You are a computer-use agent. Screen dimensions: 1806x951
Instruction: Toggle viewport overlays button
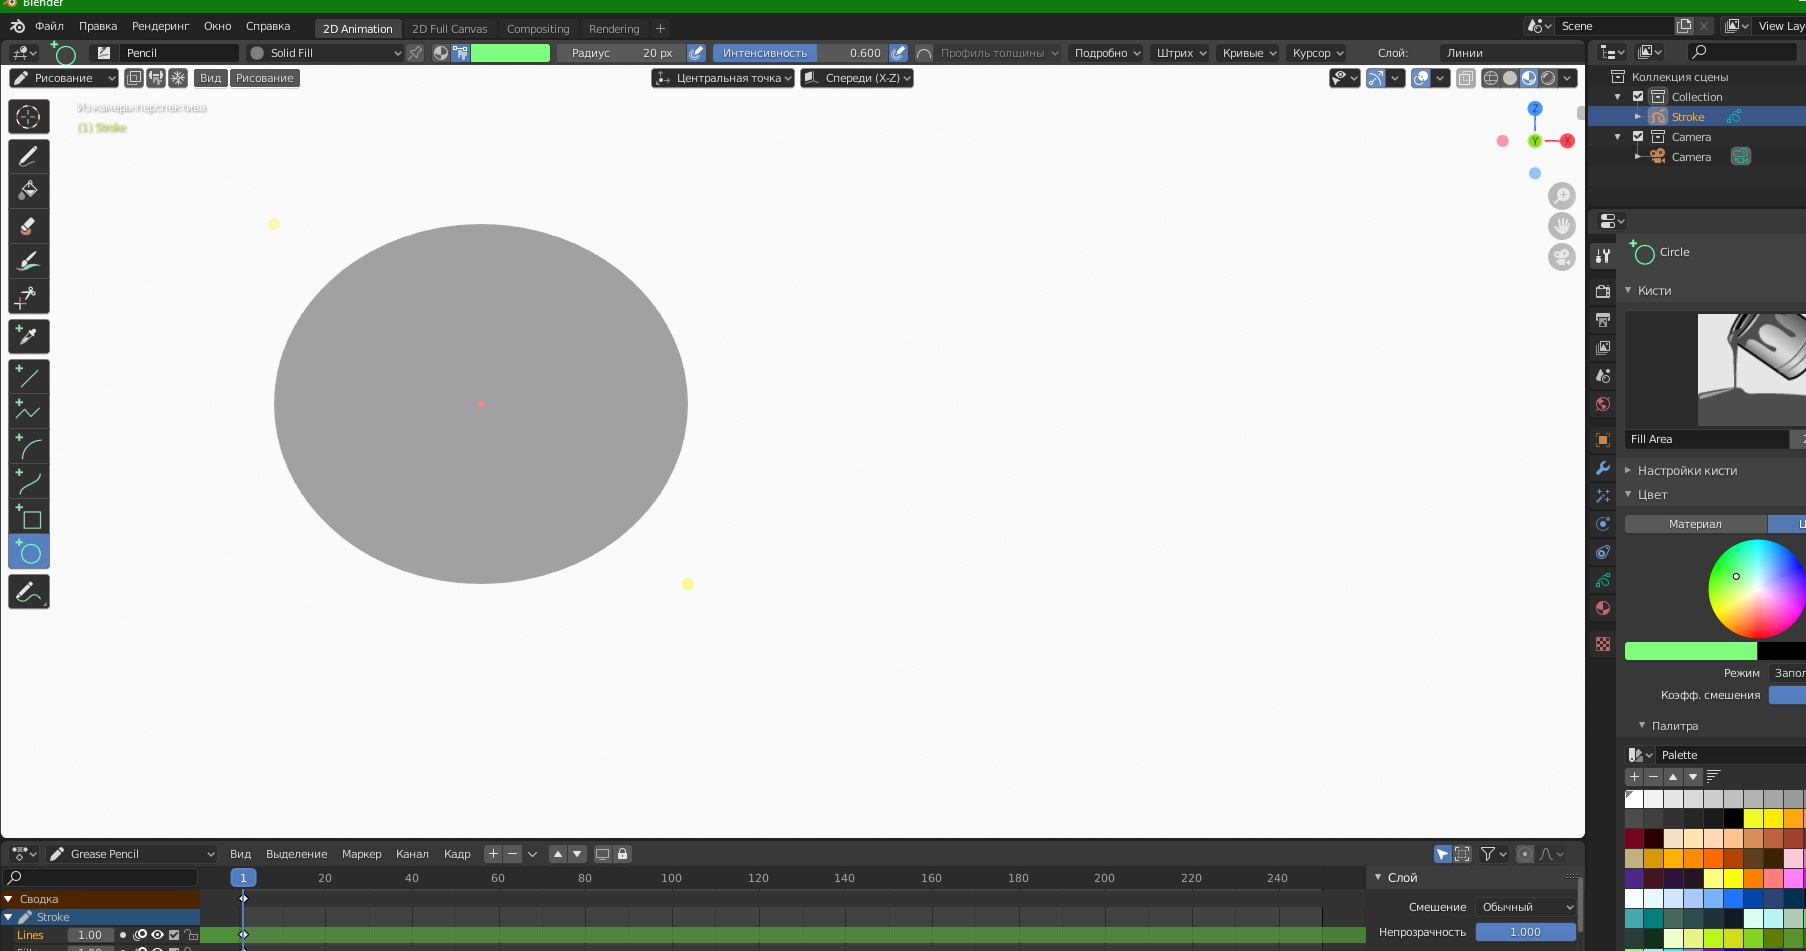click(1422, 78)
